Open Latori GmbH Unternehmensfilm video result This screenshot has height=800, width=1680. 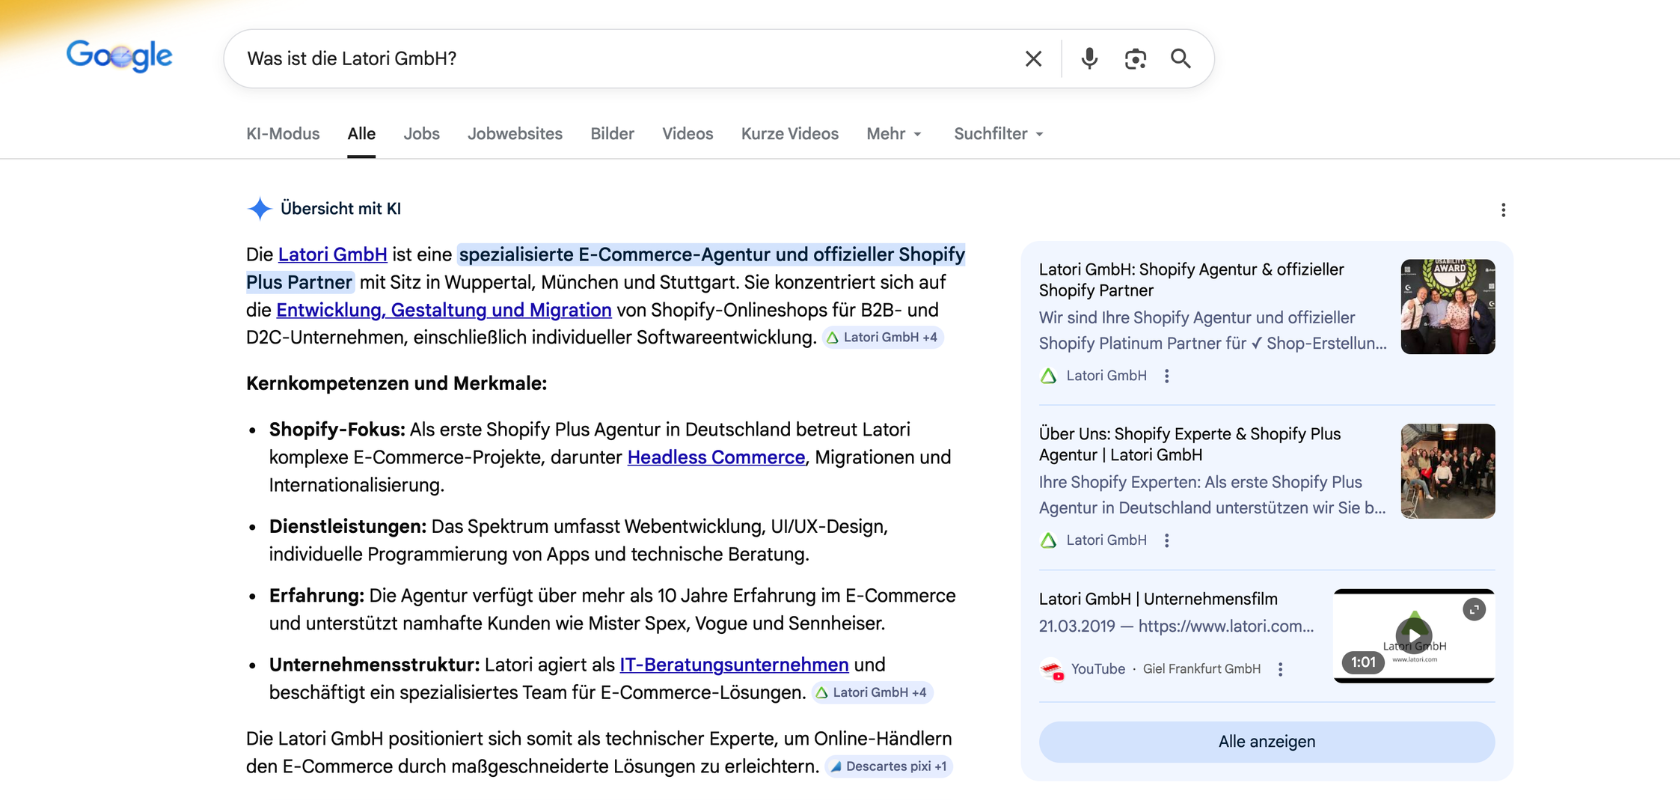(1158, 599)
